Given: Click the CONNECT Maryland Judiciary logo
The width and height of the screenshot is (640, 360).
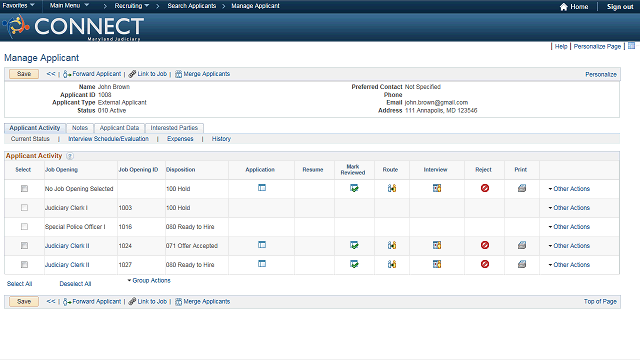Looking at the screenshot, I should 73,27.
